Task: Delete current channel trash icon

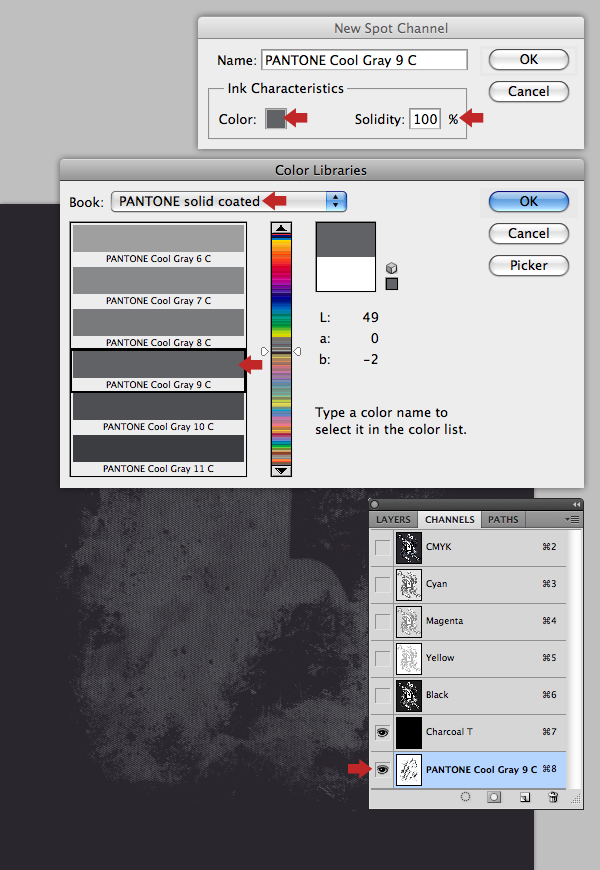Action: click(x=553, y=797)
